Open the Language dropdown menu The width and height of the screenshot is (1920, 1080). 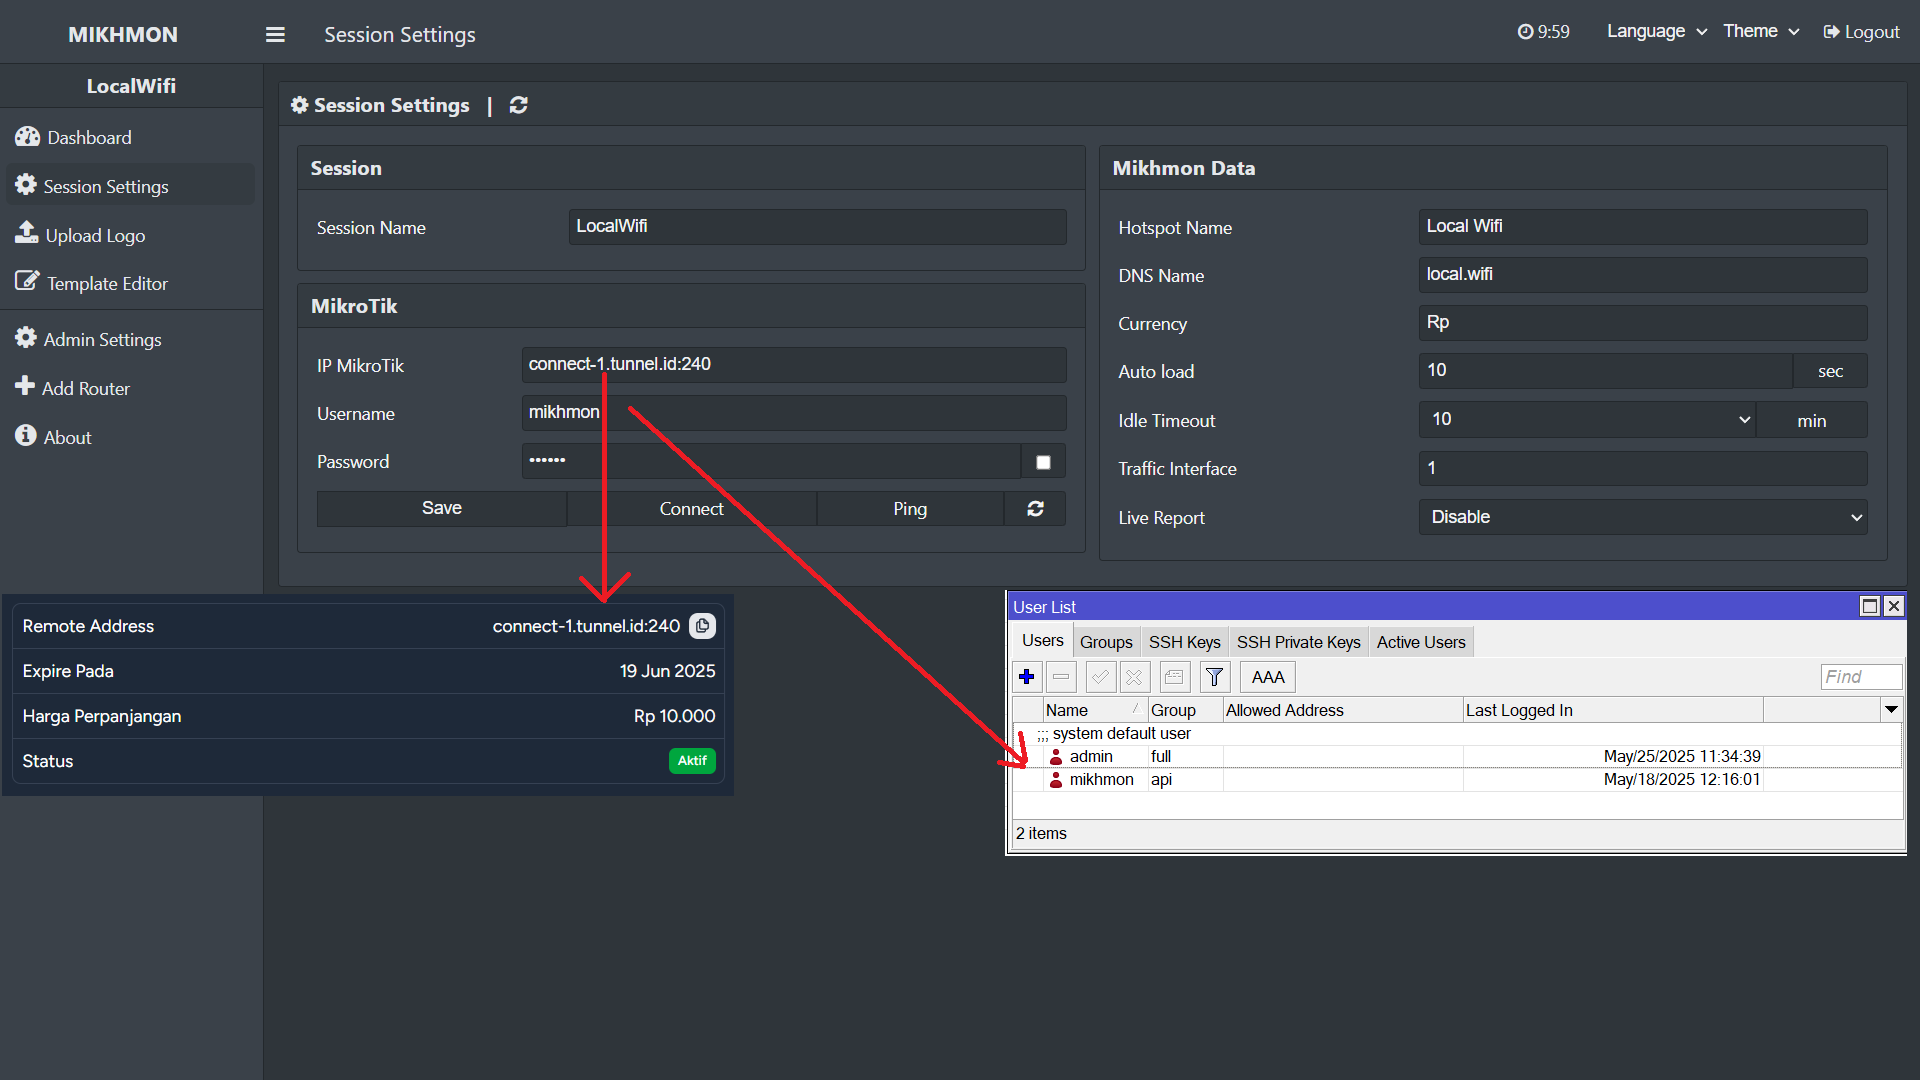[x=1656, y=32]
